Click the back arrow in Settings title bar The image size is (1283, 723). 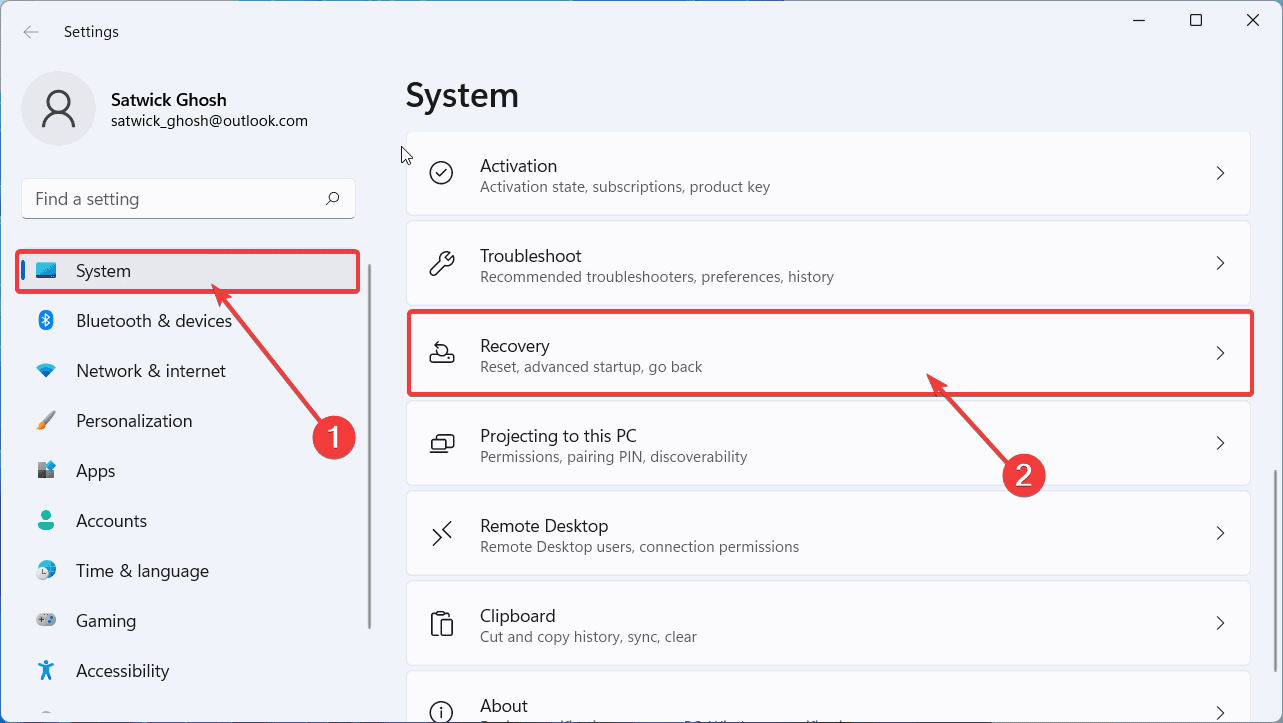tap(31, 32)
